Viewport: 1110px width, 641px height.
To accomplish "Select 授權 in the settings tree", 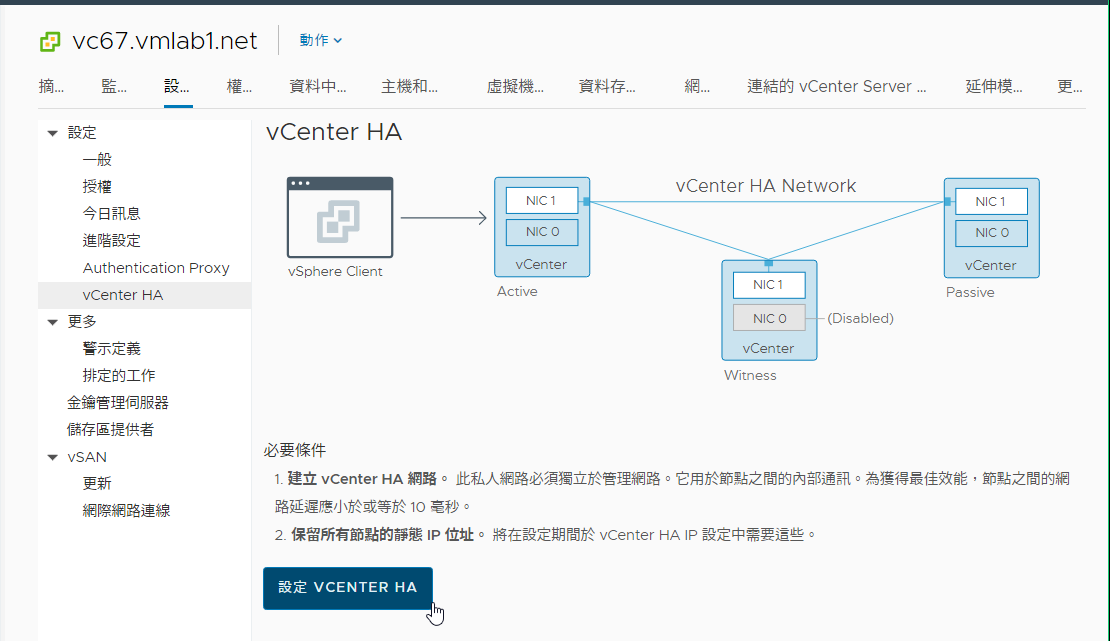I will 97,187.
